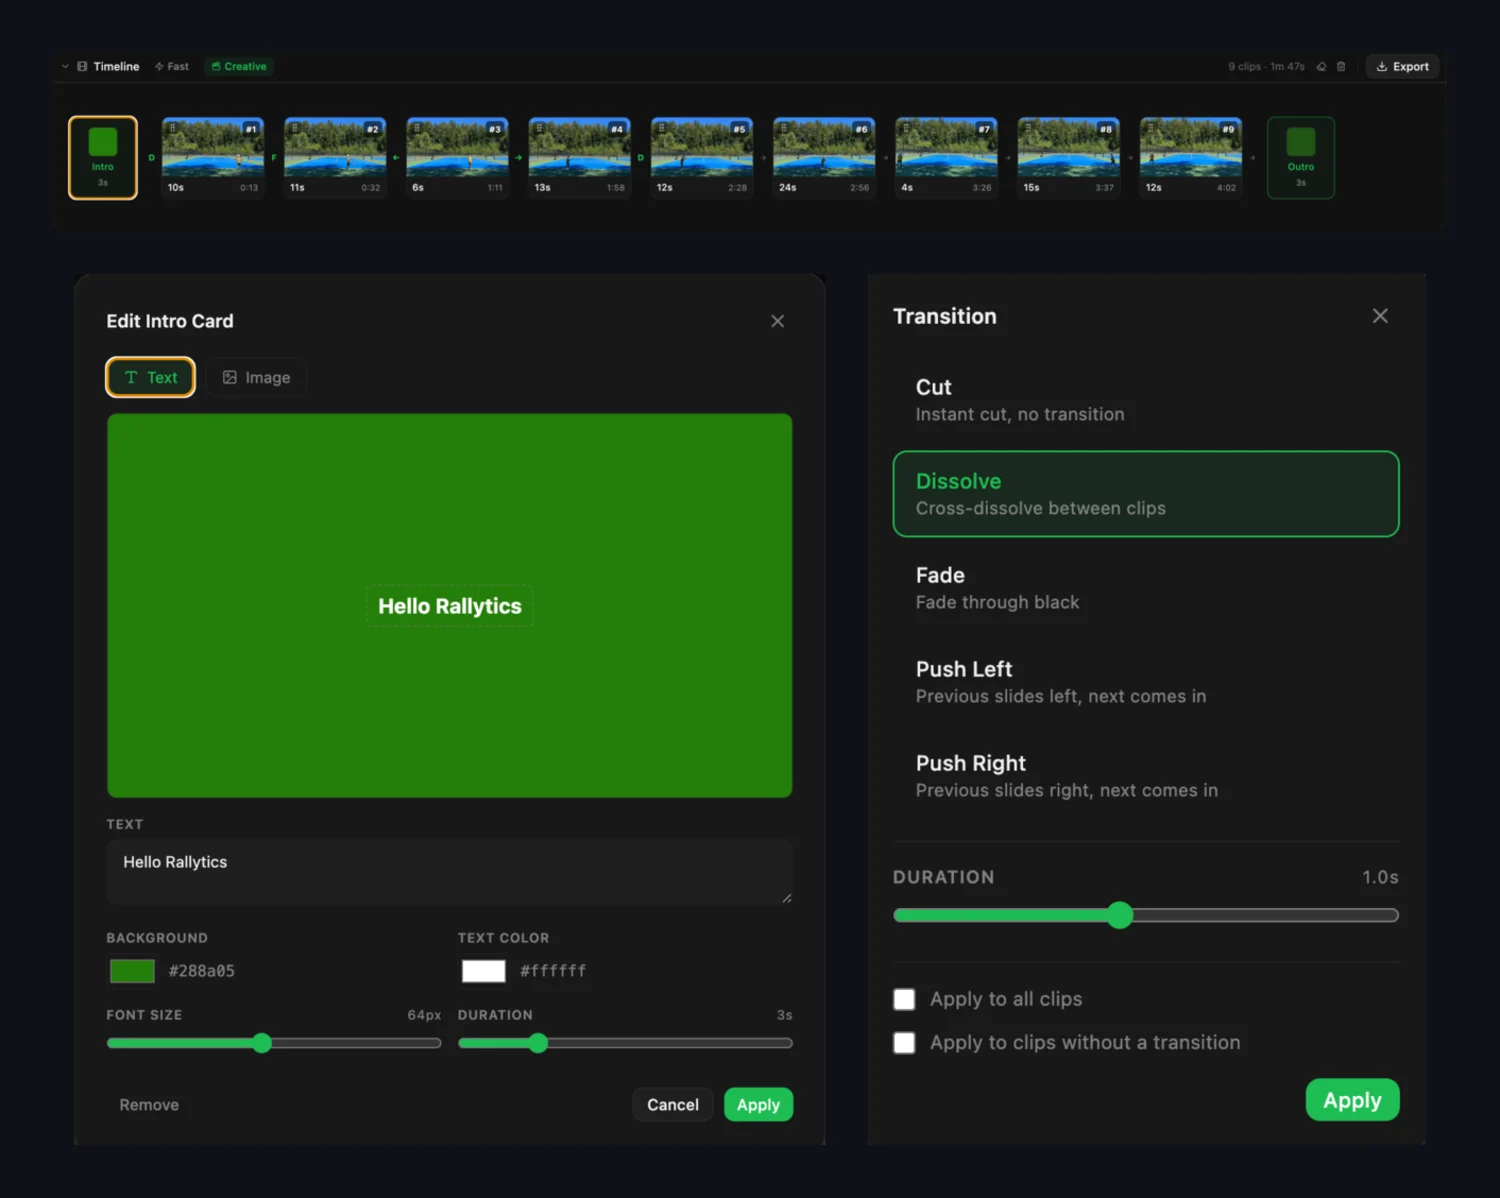Select the 24s clip #6 thumbnail
This screenshot has height=1198, width=1500.
coord(824,158)
